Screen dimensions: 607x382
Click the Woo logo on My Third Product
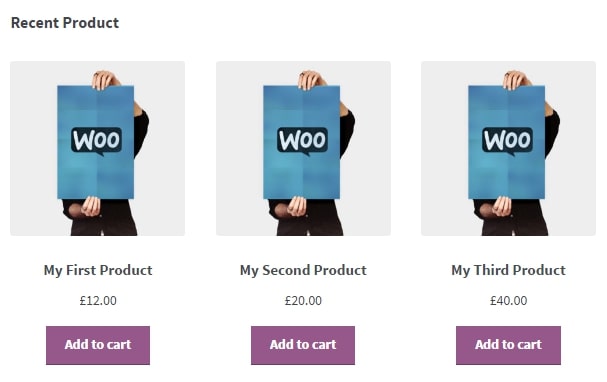508,141
